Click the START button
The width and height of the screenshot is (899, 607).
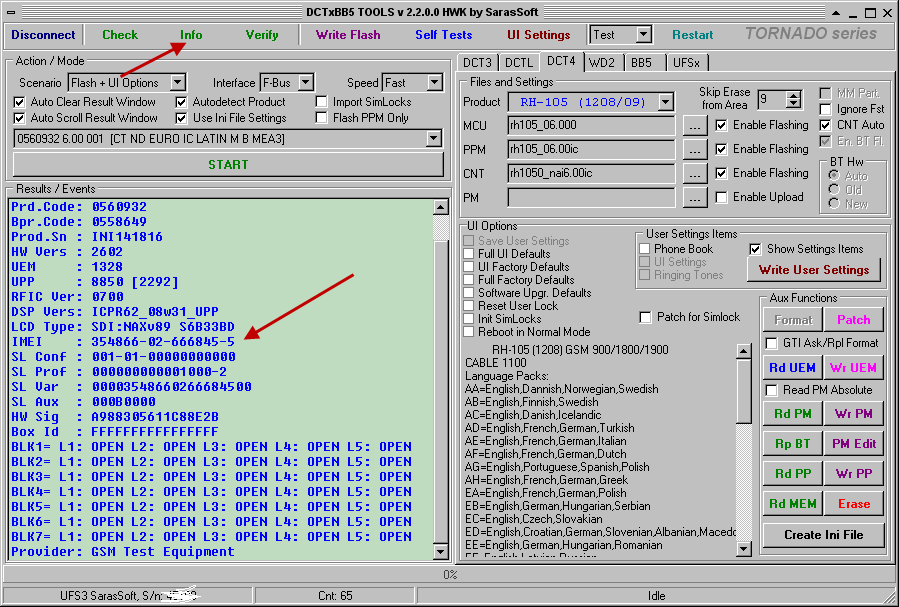(x=228, y=165)
